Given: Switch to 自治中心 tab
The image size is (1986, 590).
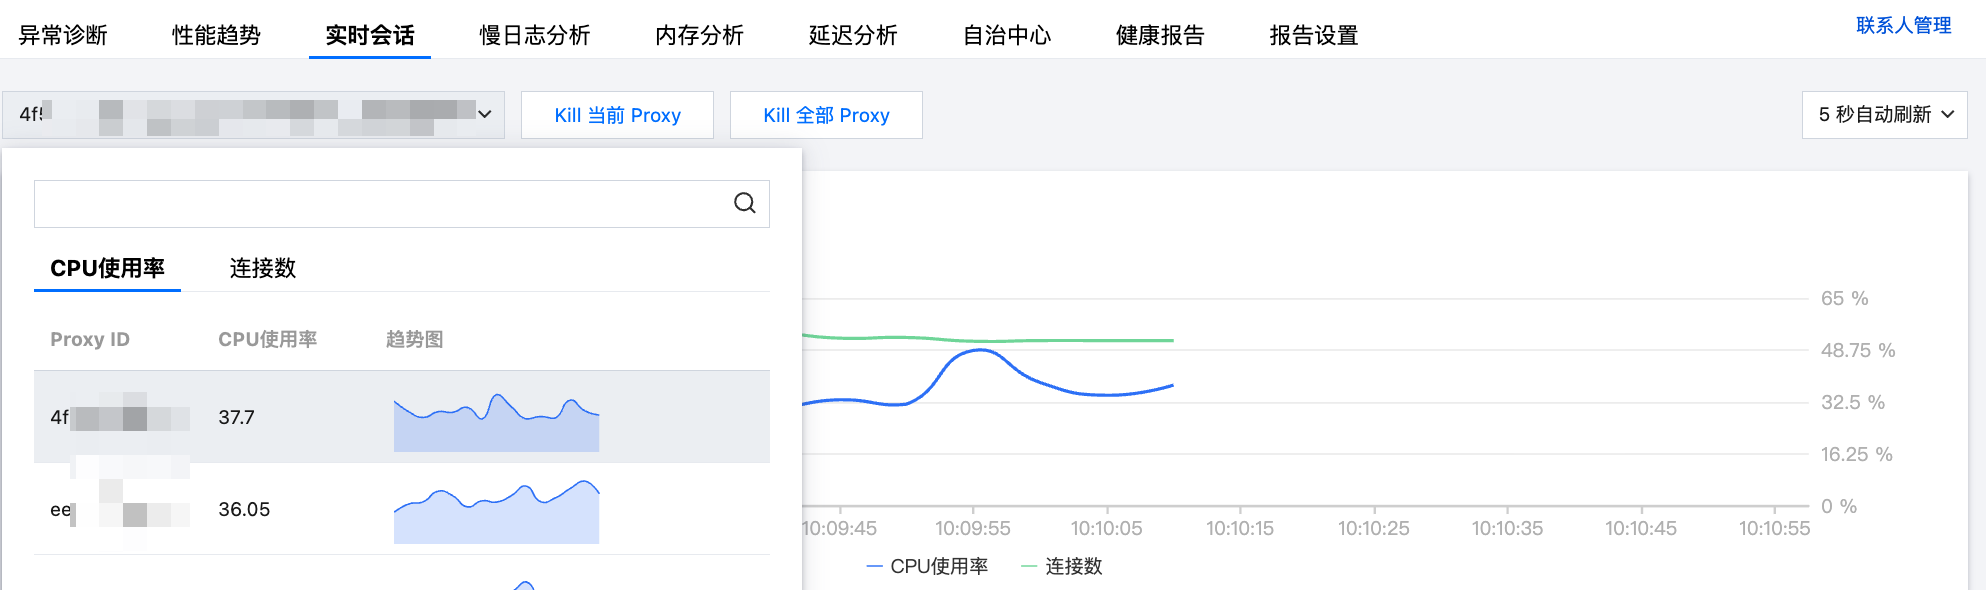Looking at the screenshot, I should point(1007,35).
